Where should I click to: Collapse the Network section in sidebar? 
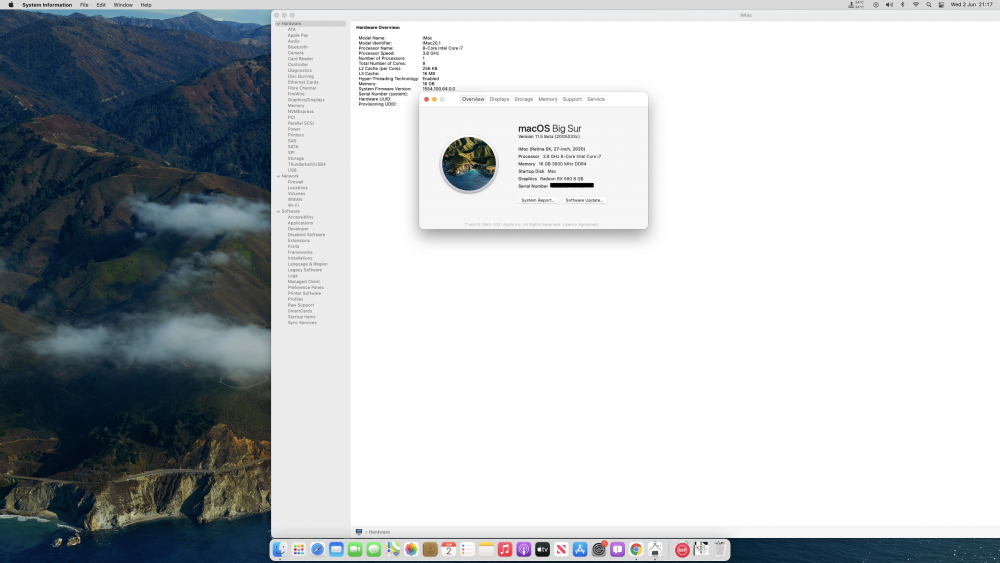(279, 176)
